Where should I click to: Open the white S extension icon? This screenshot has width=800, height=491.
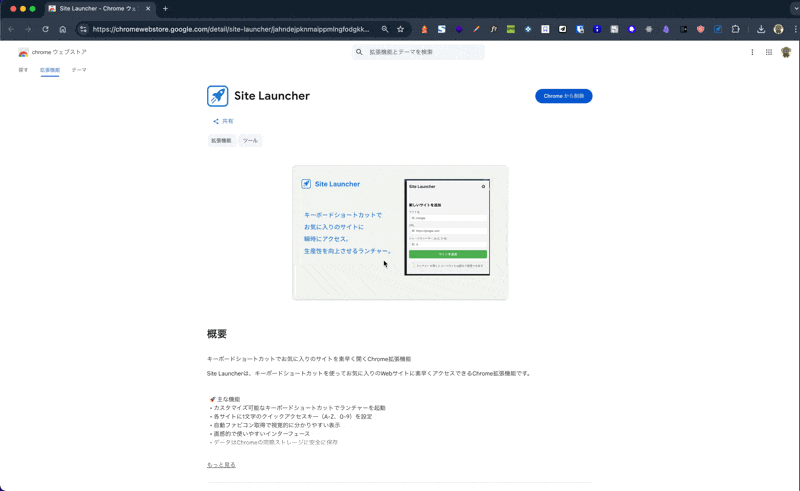(x=441, y=29)
